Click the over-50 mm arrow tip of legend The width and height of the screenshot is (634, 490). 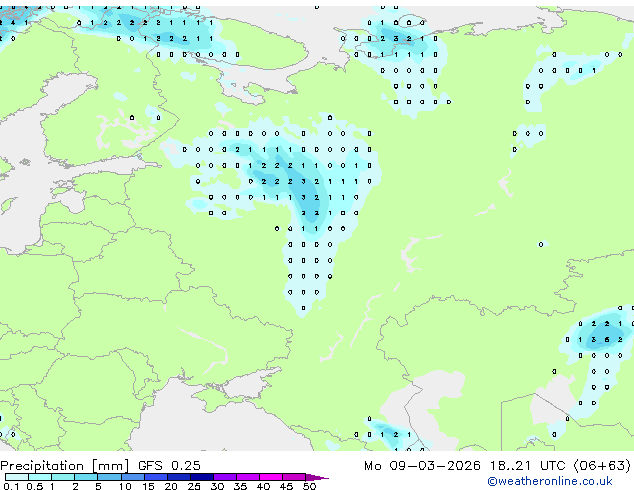[x=317, y=477]
